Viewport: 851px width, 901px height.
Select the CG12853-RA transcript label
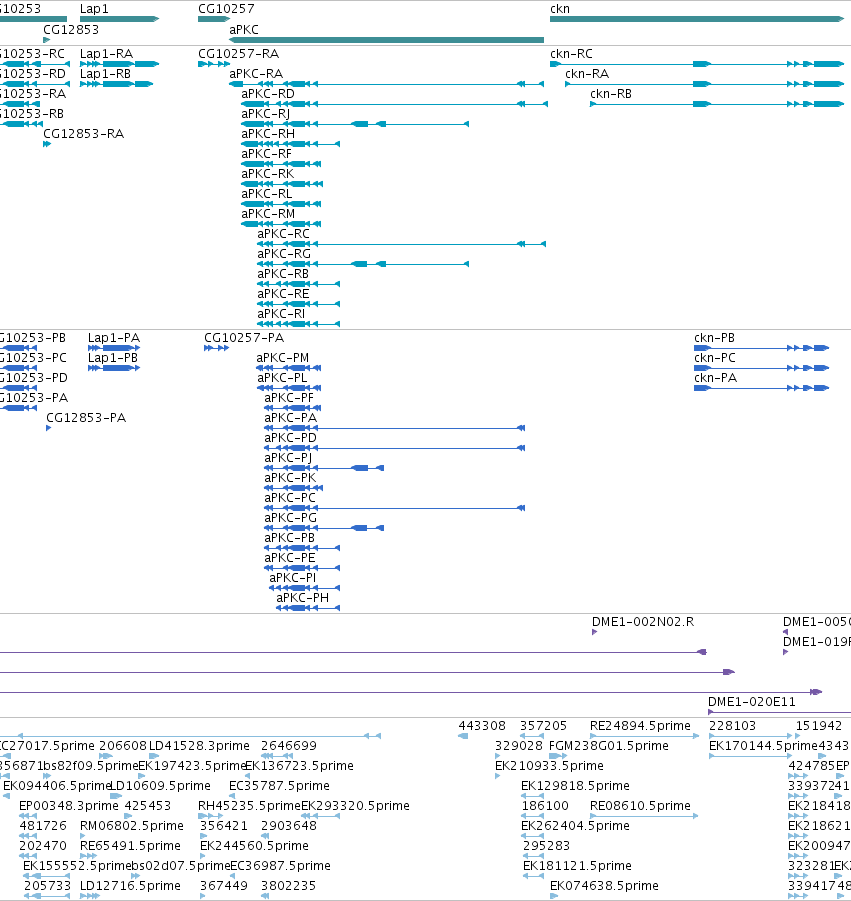pos(83,134)
